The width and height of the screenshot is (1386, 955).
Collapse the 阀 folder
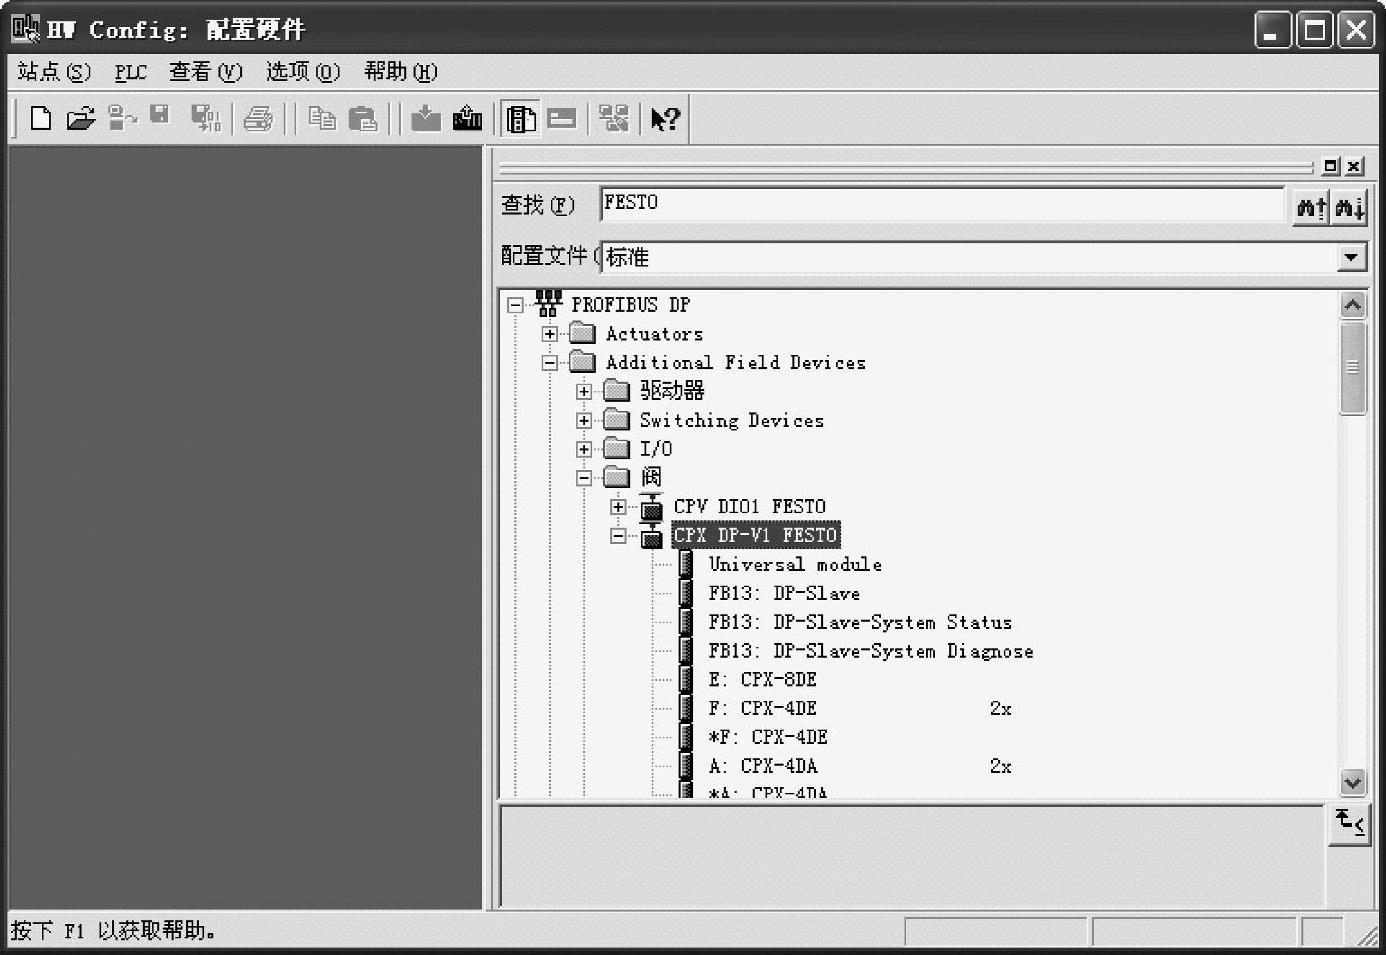584,478
